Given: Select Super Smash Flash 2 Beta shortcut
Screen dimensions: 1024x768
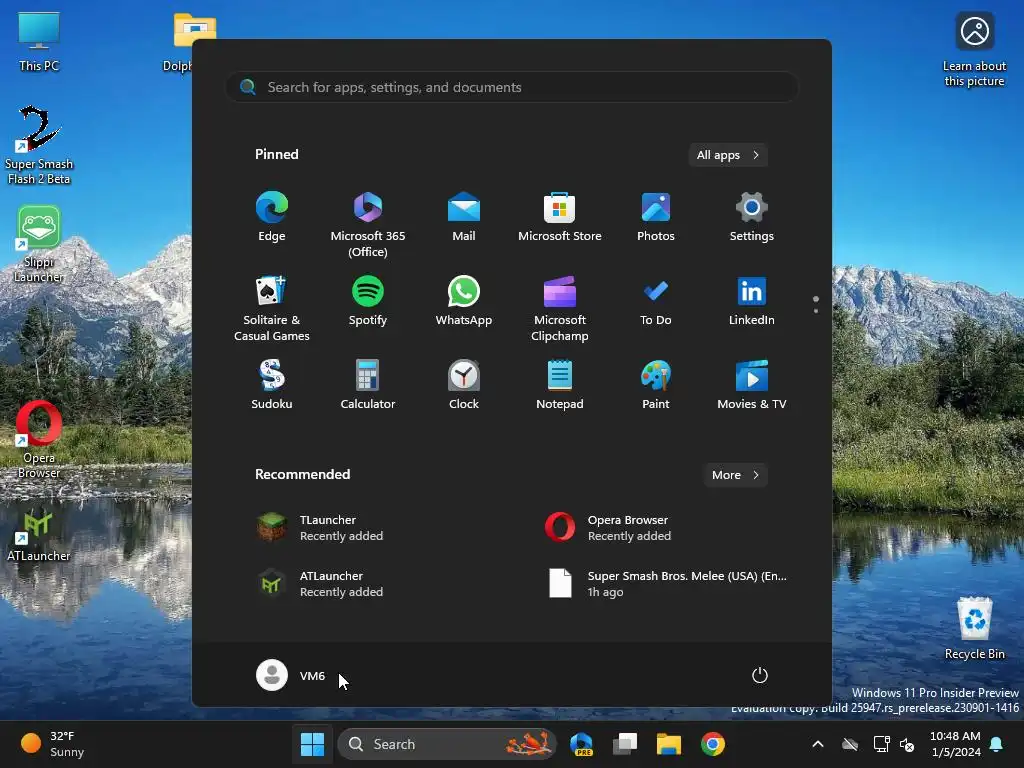Looking at the screenshot, I should [x=39, y=145].
